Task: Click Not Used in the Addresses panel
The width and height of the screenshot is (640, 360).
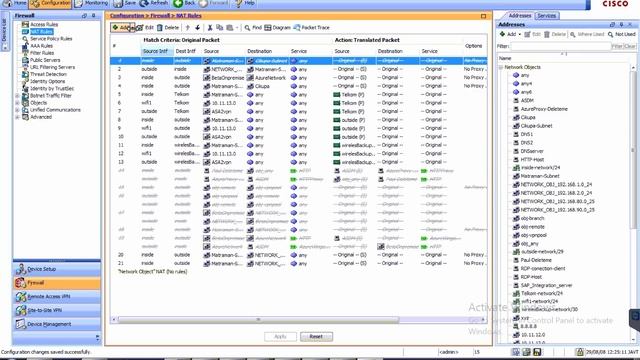Action: click(622, 34)
